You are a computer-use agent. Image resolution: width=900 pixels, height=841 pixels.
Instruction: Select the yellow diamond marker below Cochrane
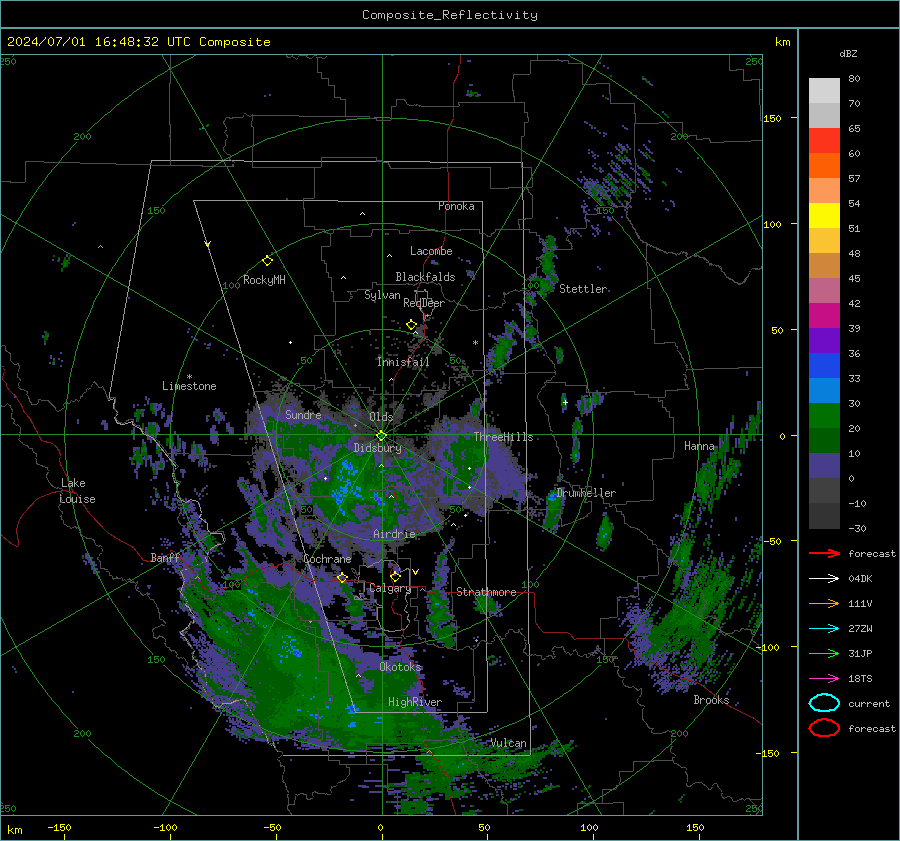pos(342,578)
